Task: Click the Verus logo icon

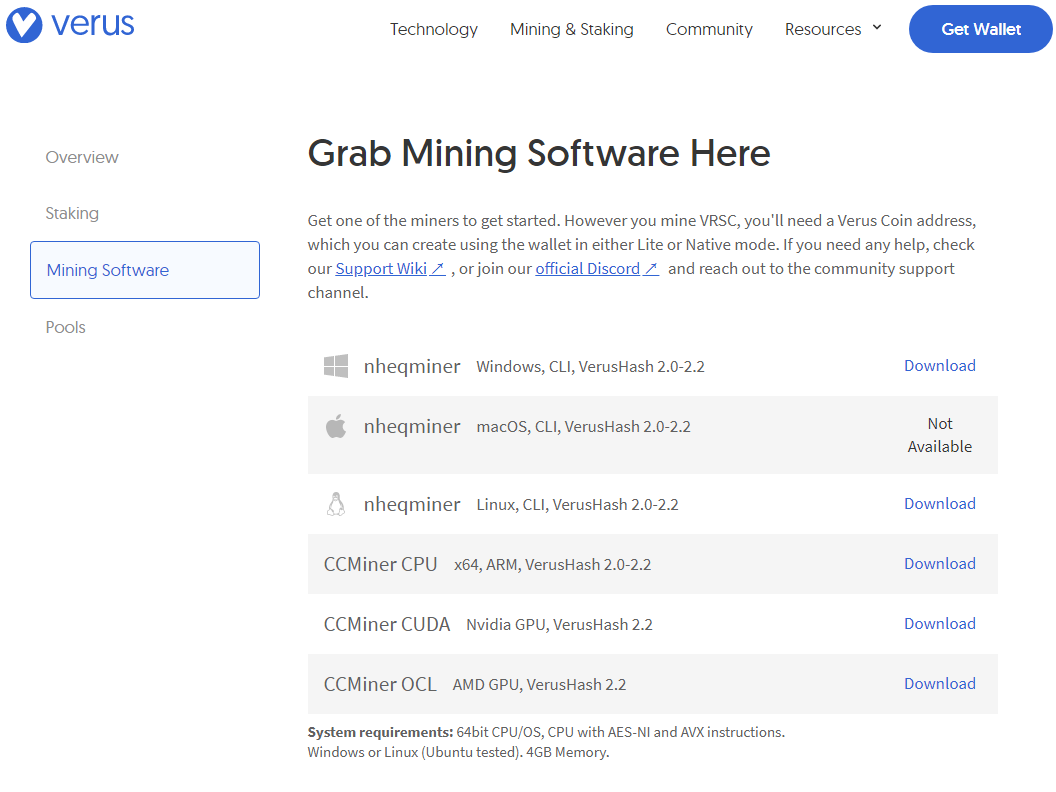Action: point(24,26)
